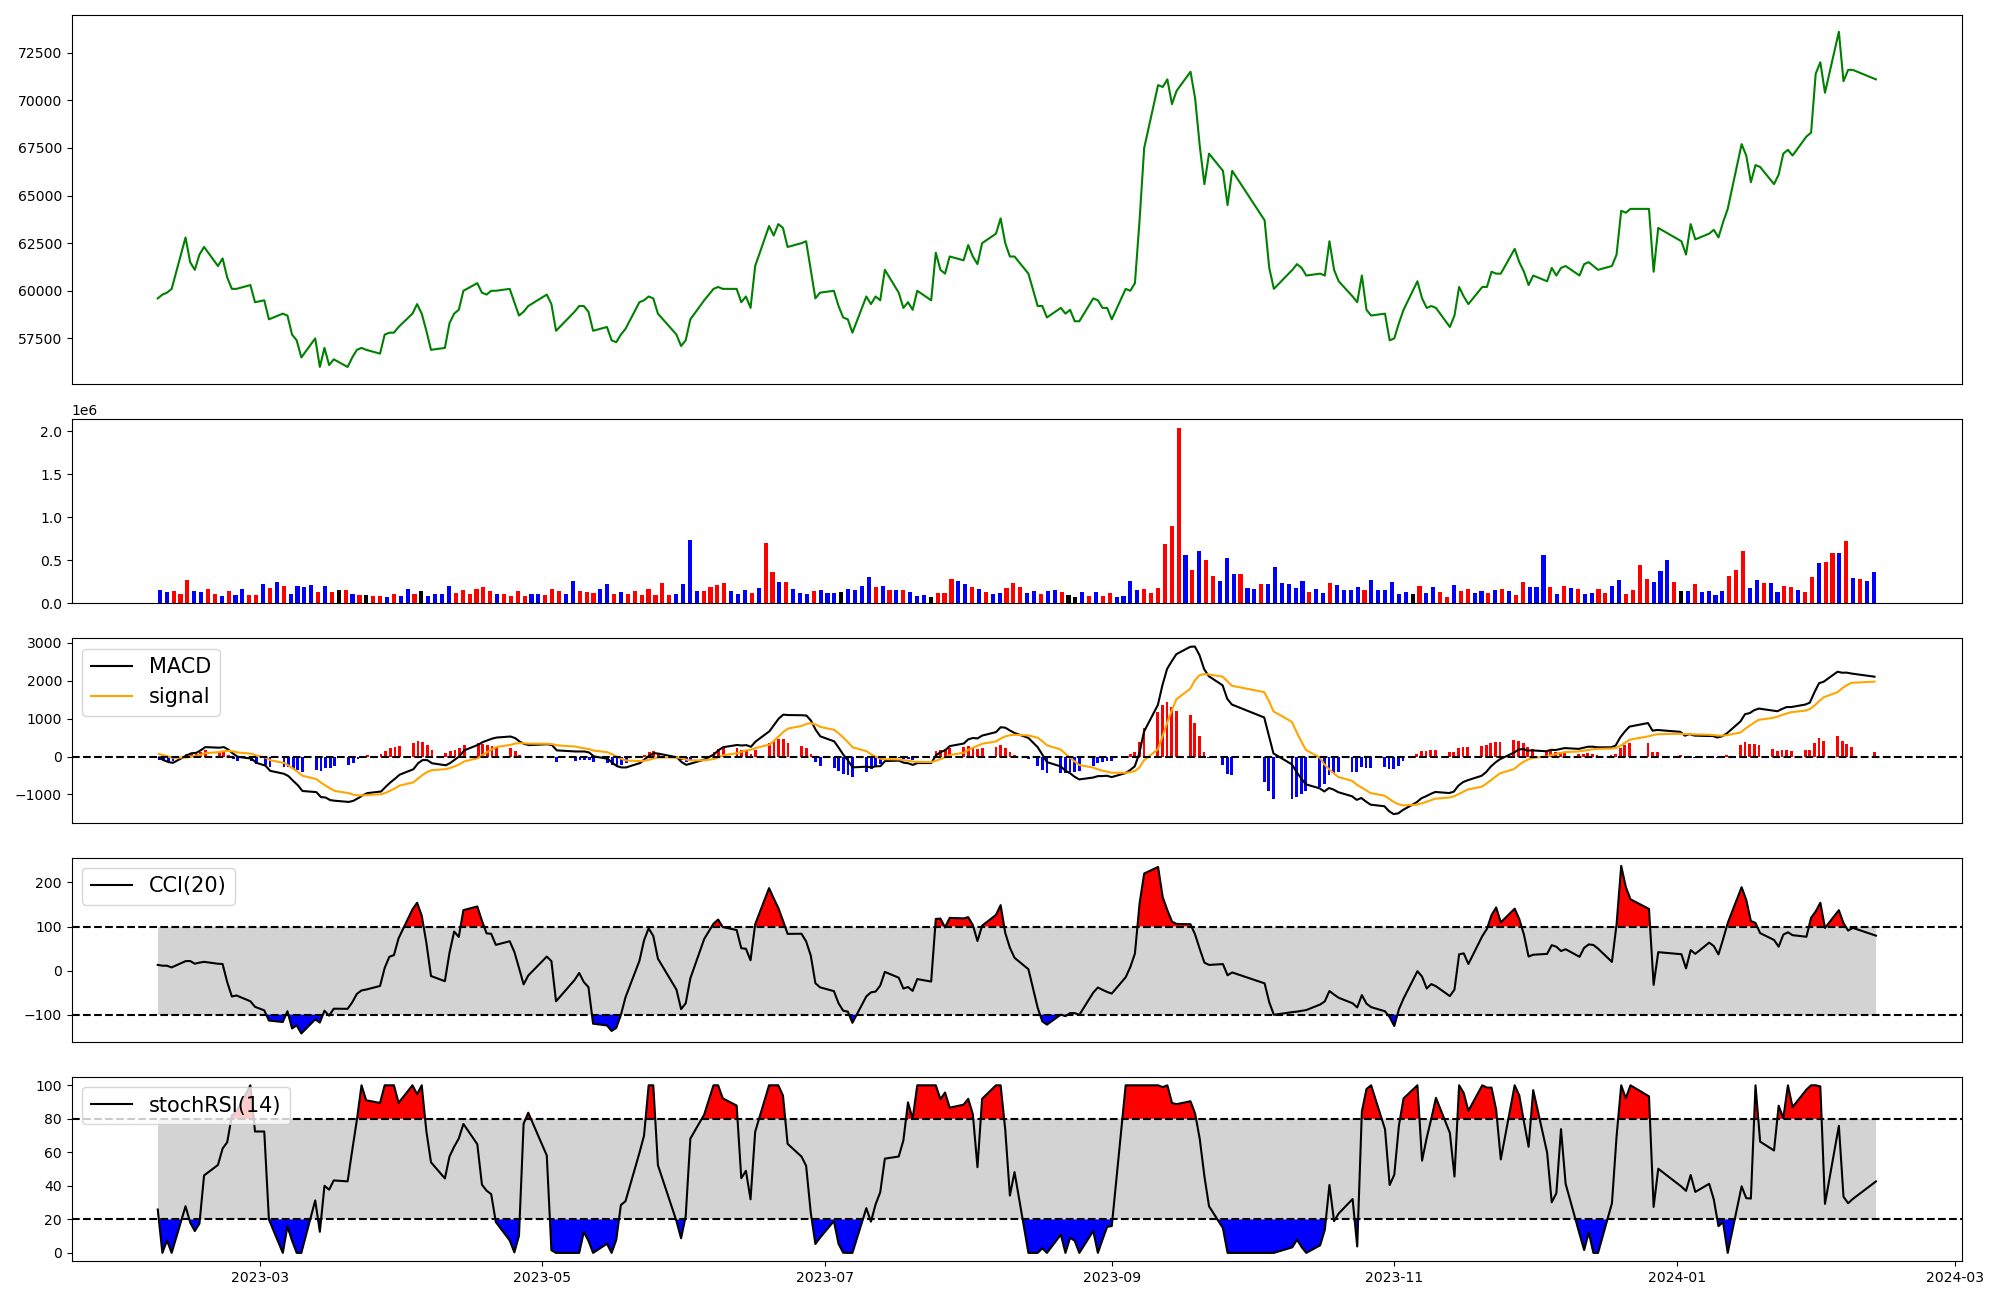The image size is (2000, 1300).
Task: Click the 2023-07 x-axis date label
Action: (825, 1277)
